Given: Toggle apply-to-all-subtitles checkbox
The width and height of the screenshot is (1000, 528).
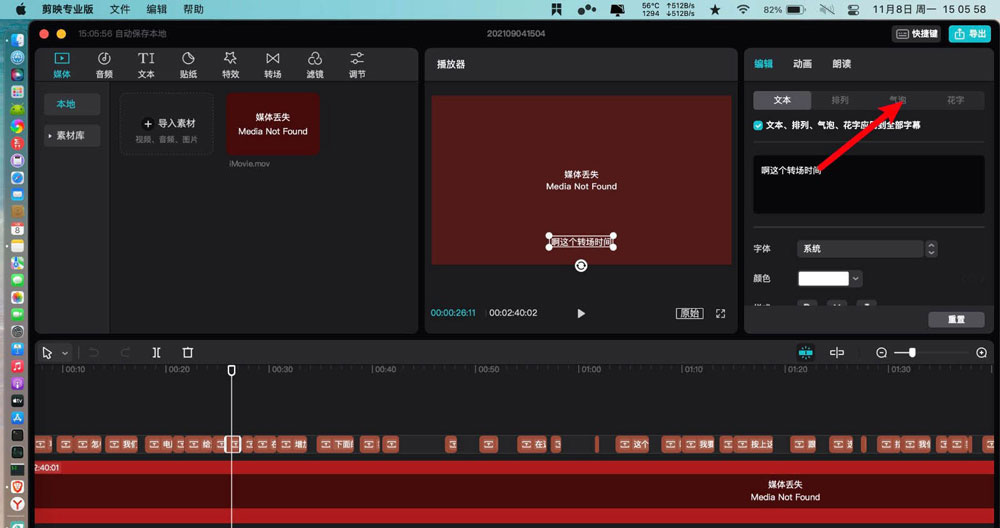Looking at the screenshot, I should [758, 126].
